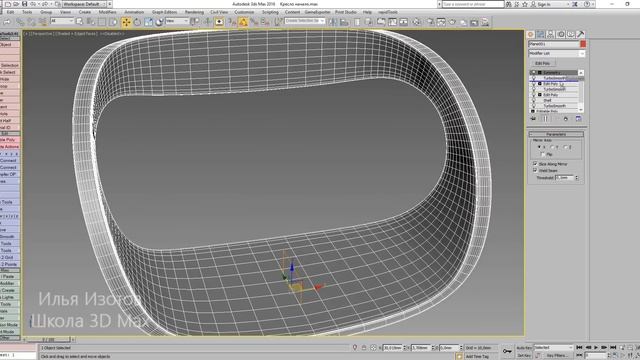Click the Align tool icon
The image size is (640, 360).
pyautogui.click(x=344, y=22)
